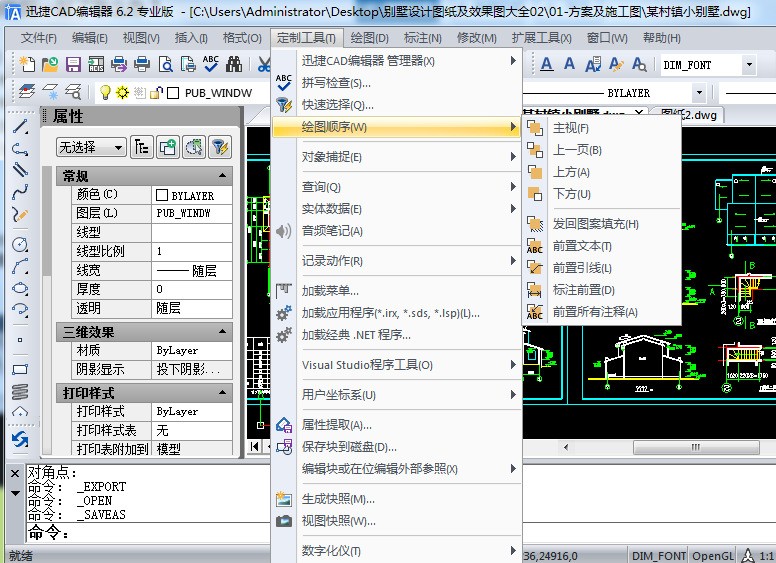Image resolution: width=776 pixels, height=563 pixels.
Task: Toggle the layer lock padlock icon
Action: coord(156,93)
